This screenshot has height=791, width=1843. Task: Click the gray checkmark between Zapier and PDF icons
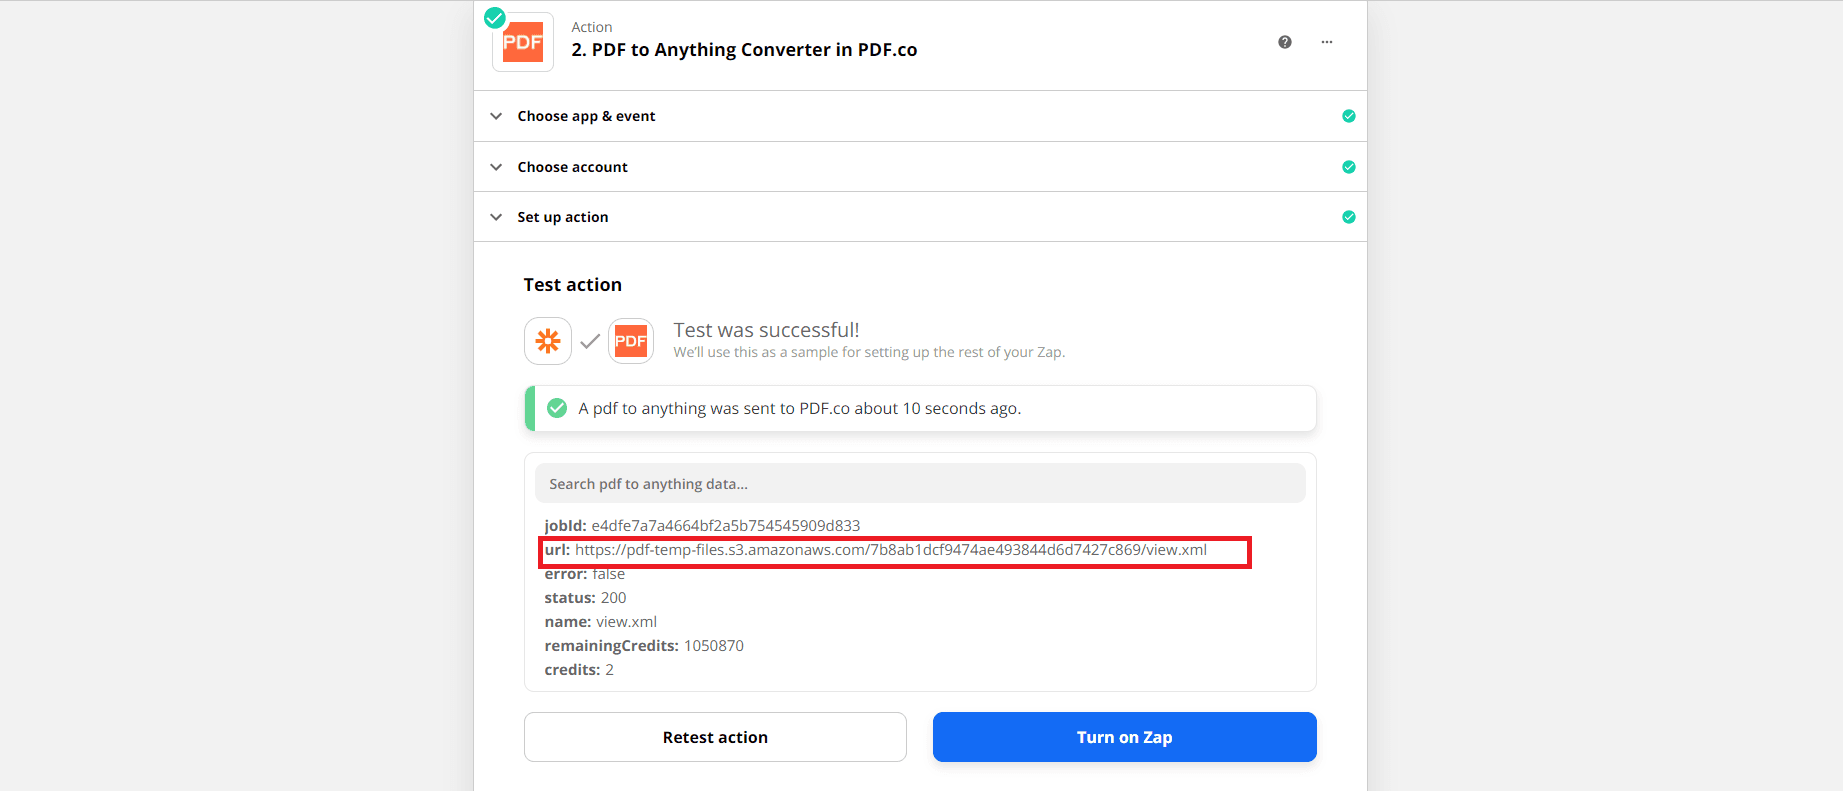pyautogui.click(x=590, y=341)
